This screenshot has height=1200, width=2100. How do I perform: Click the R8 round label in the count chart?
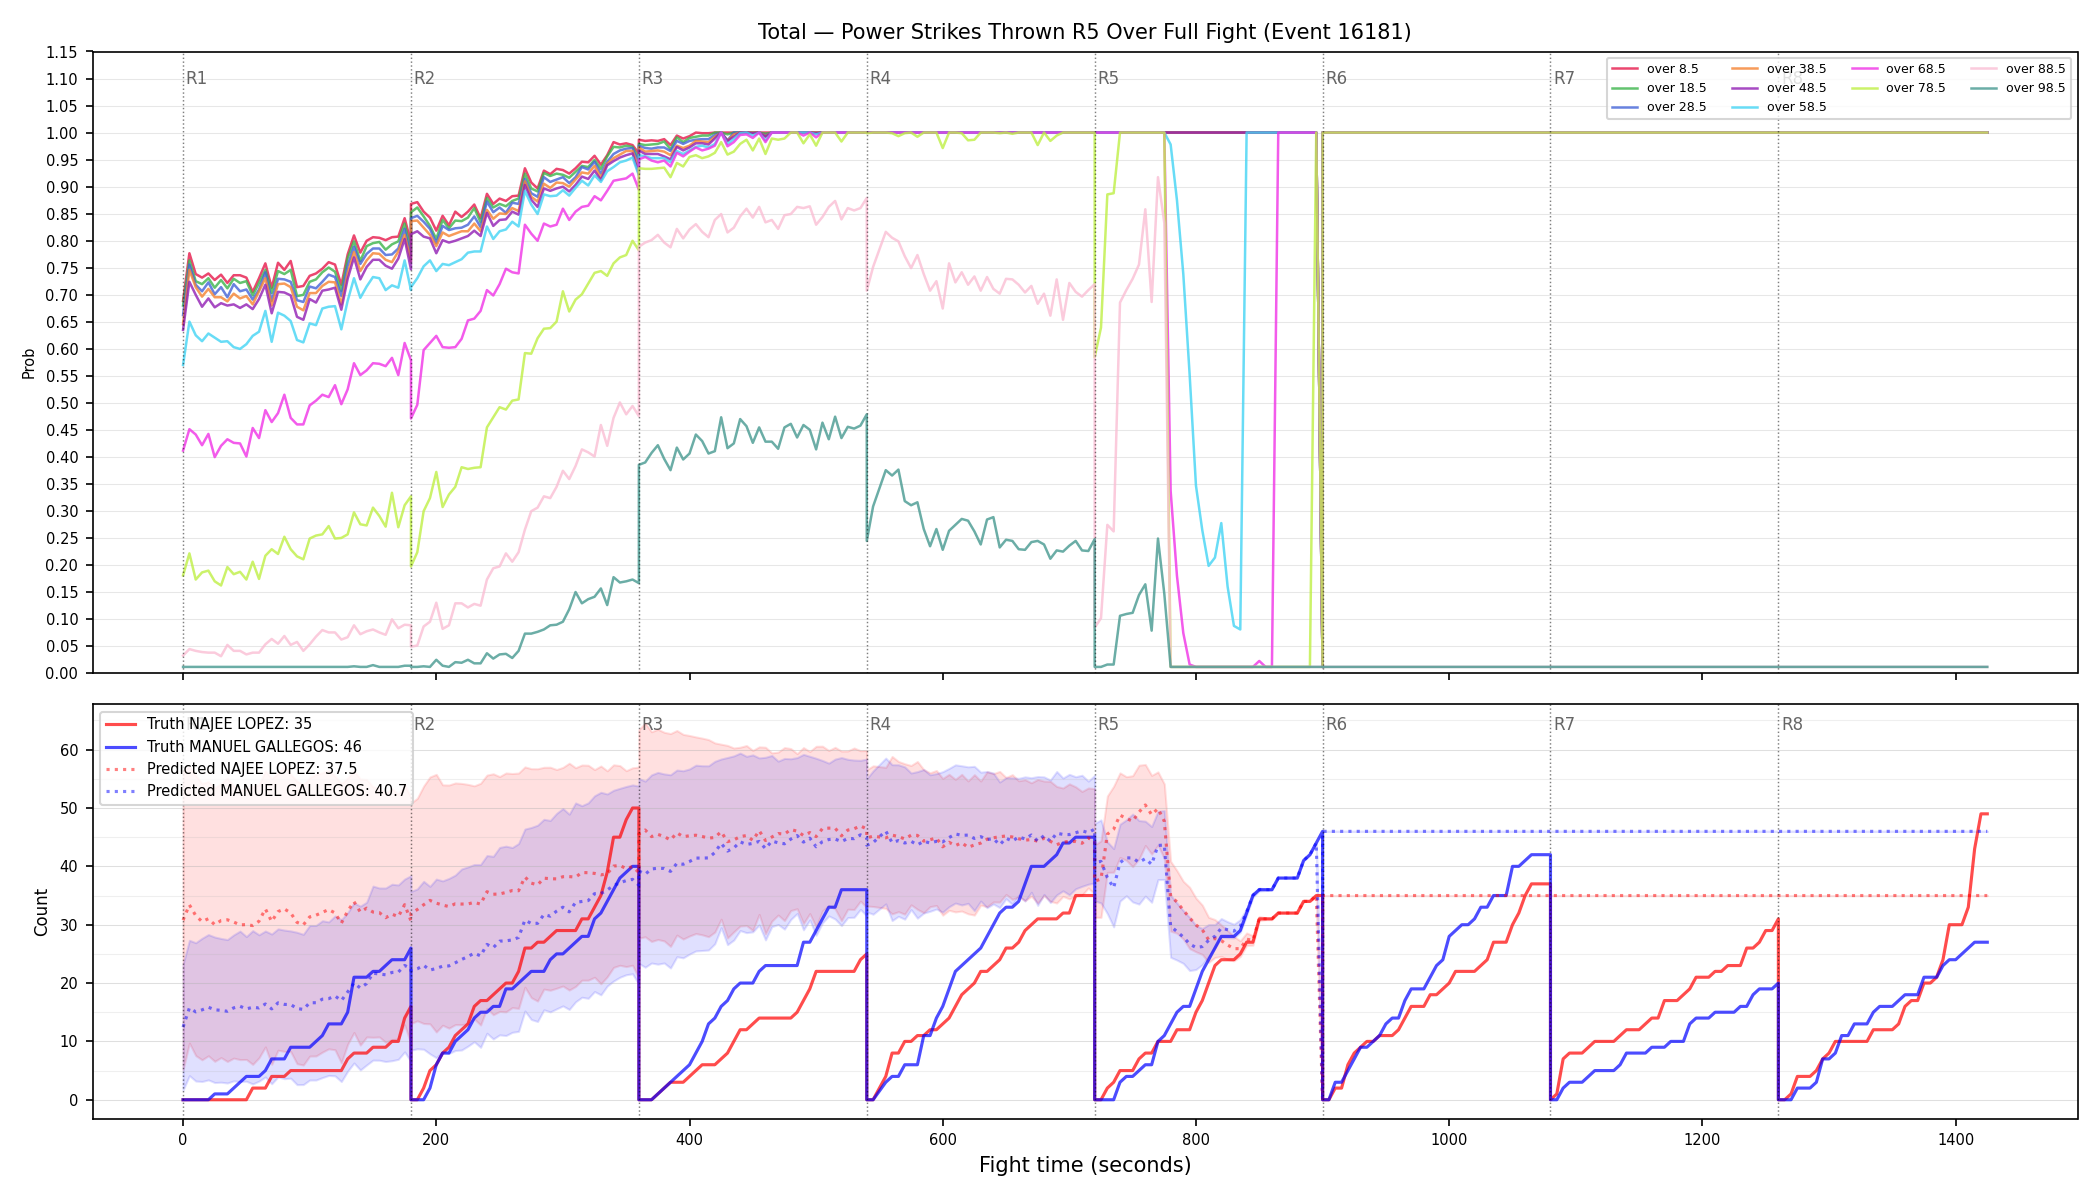point(1792,724)
